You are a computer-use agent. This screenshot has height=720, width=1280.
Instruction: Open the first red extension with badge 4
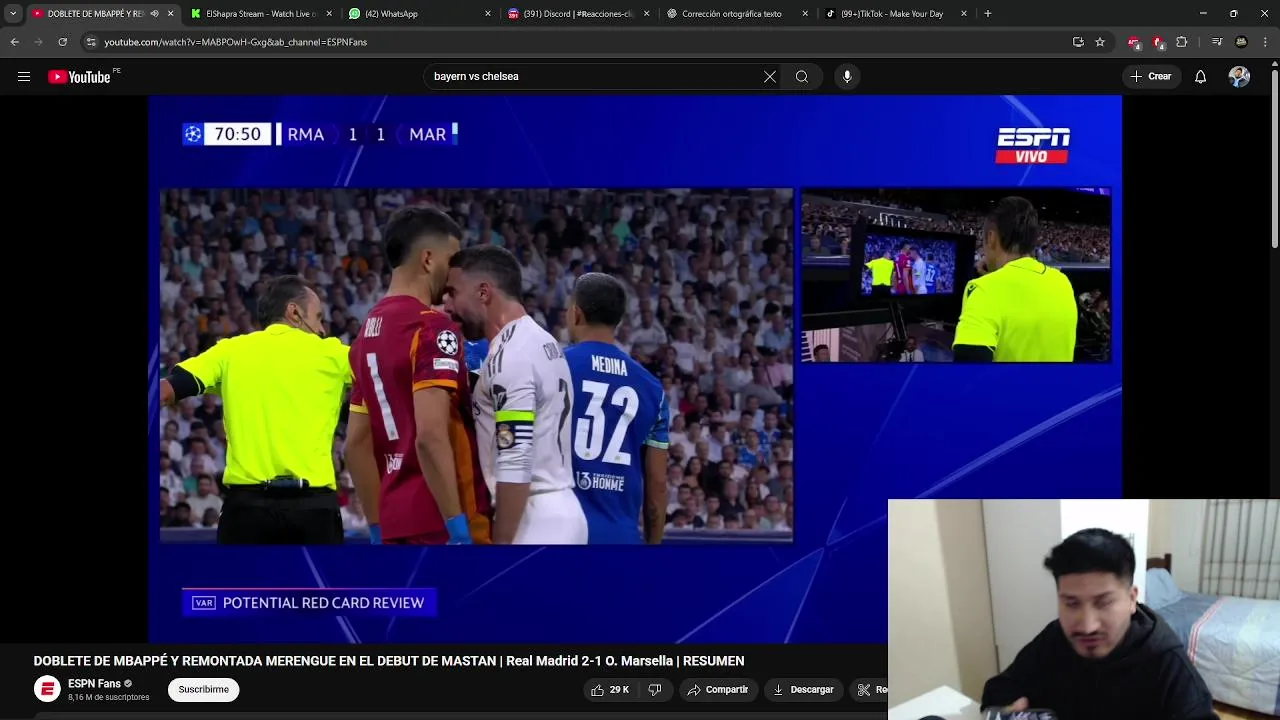coord(1133,42)
